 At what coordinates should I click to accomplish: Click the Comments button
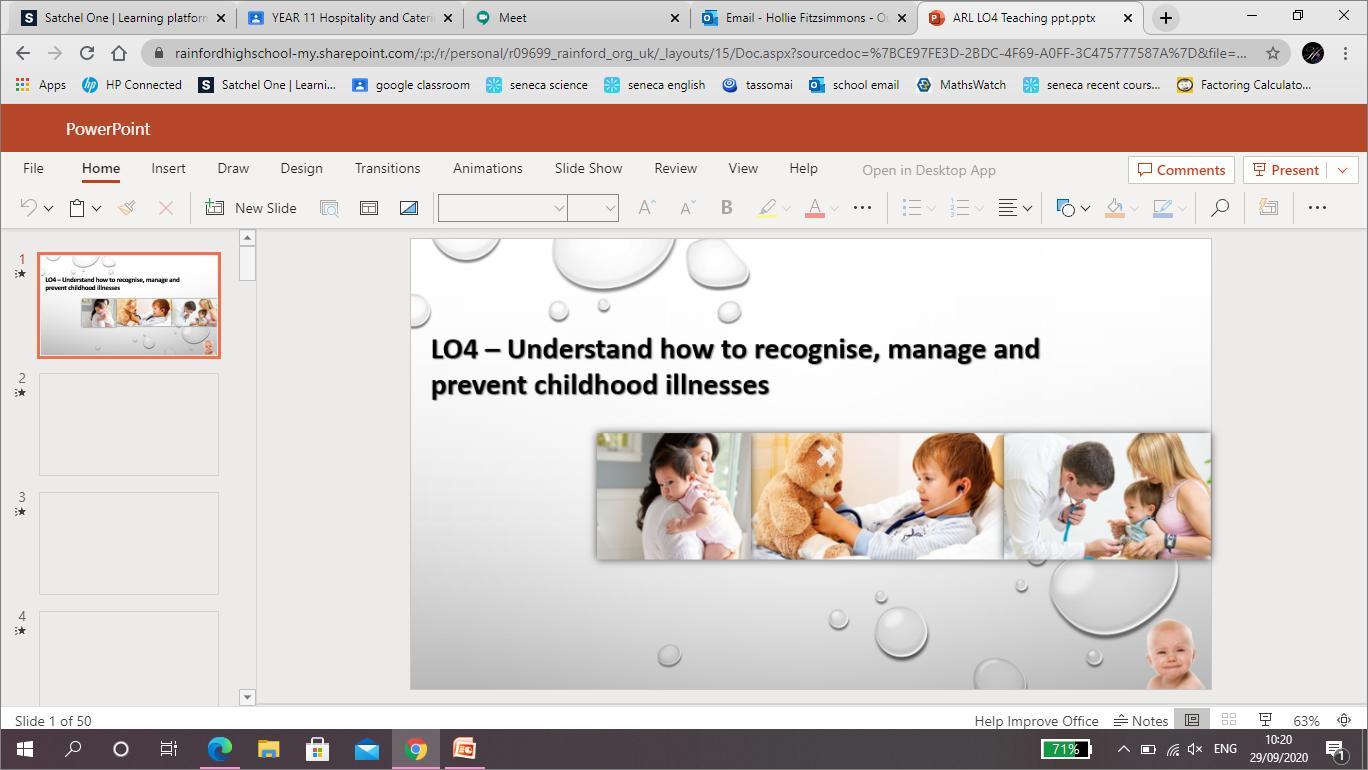[1181, 170]
